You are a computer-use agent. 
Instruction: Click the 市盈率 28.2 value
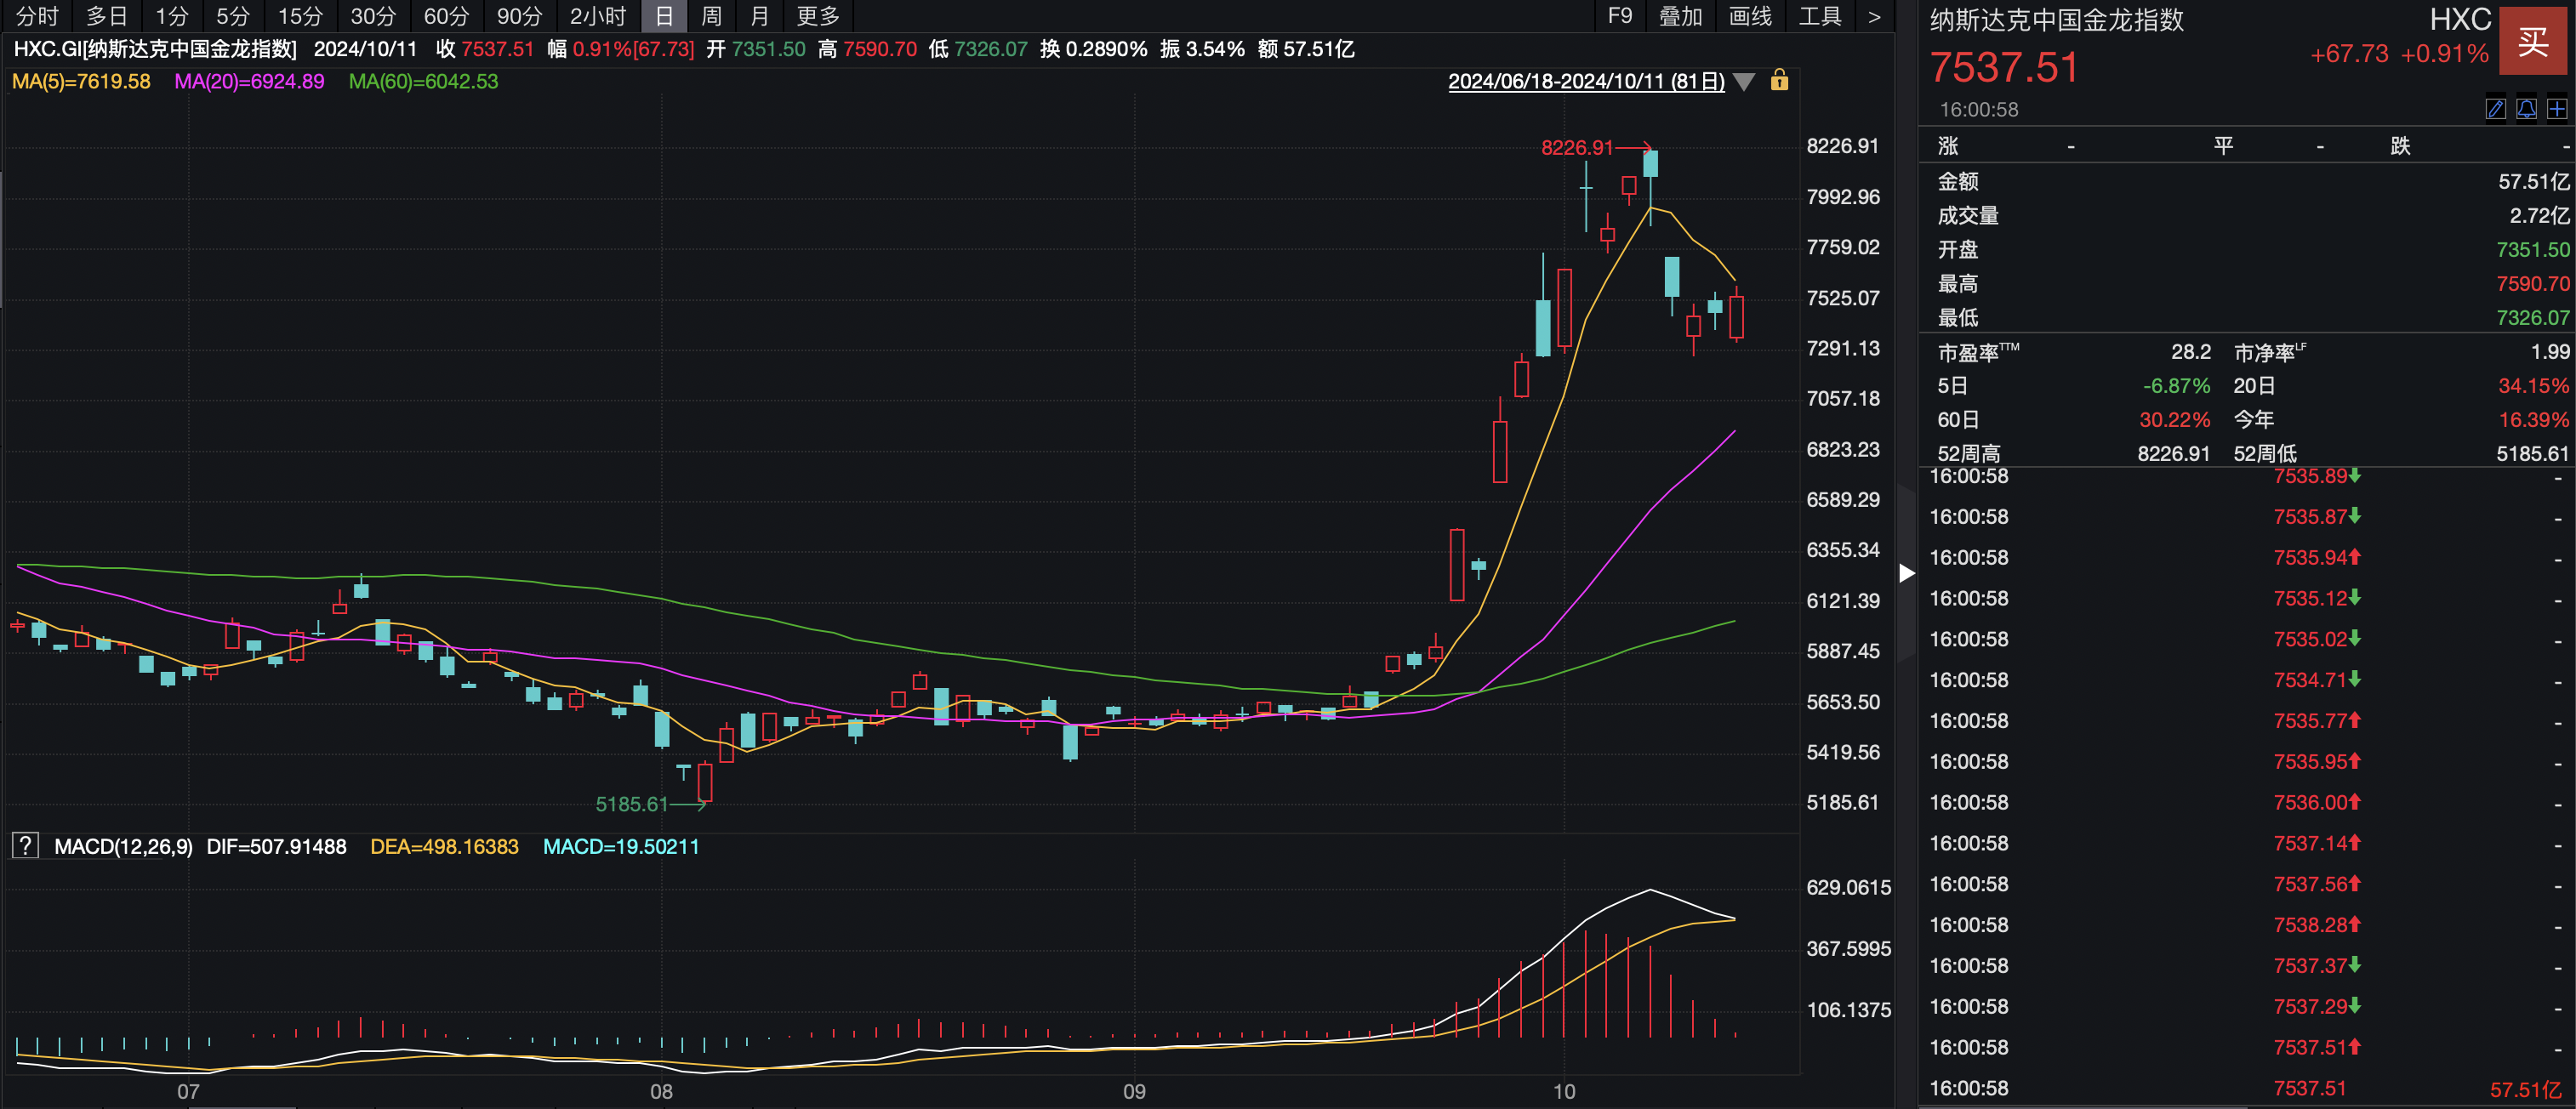point(2190,352)
